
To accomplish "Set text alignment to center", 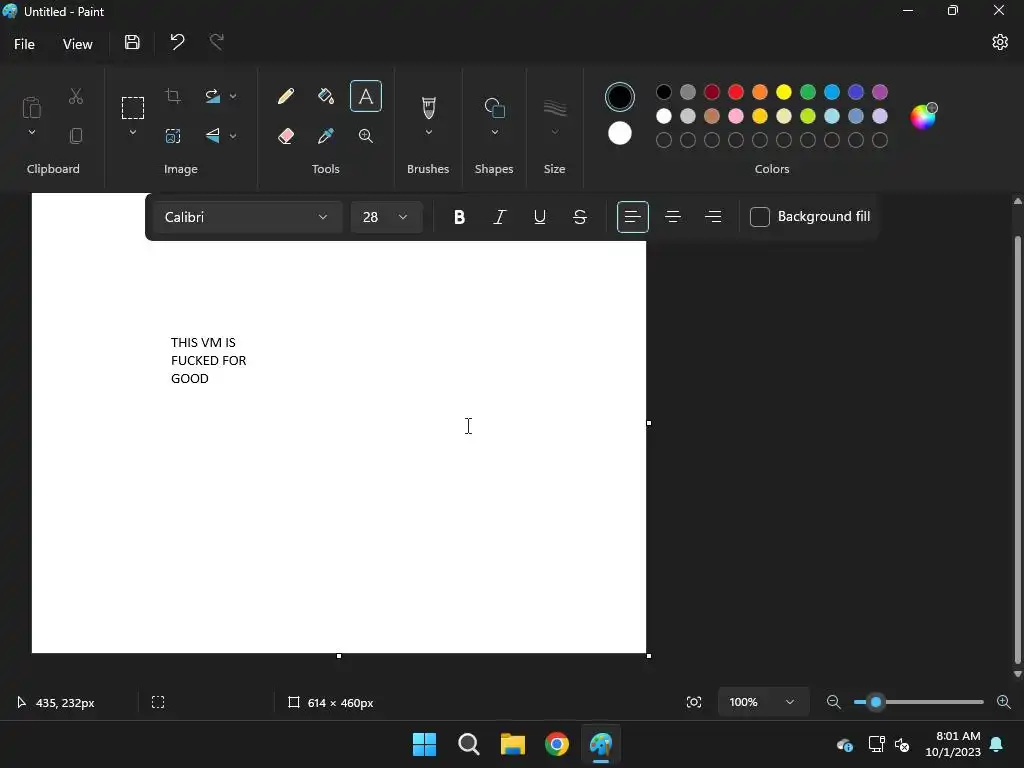I will click(673, 217).
